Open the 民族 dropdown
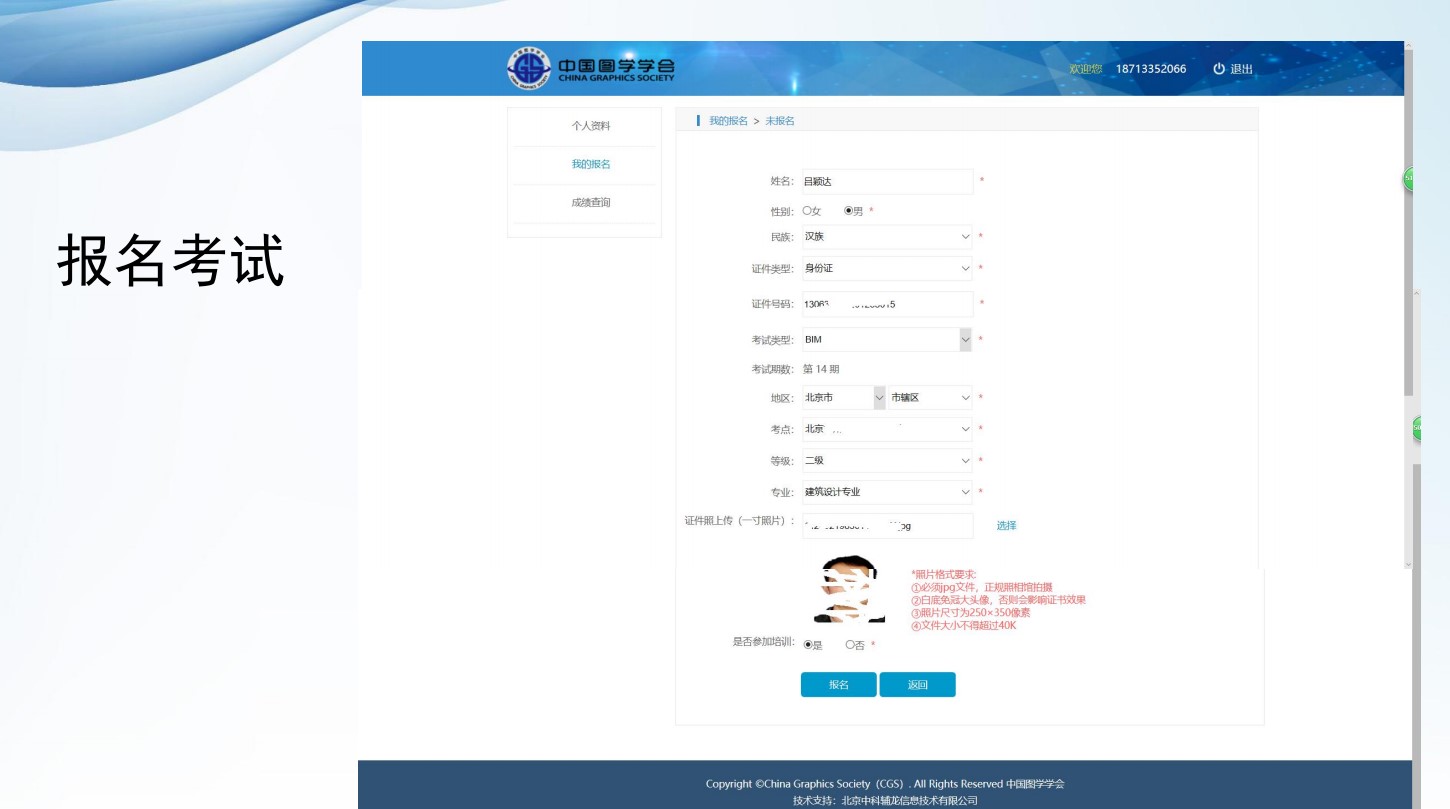Viewport: 1450px width, 809px height. 886,237
